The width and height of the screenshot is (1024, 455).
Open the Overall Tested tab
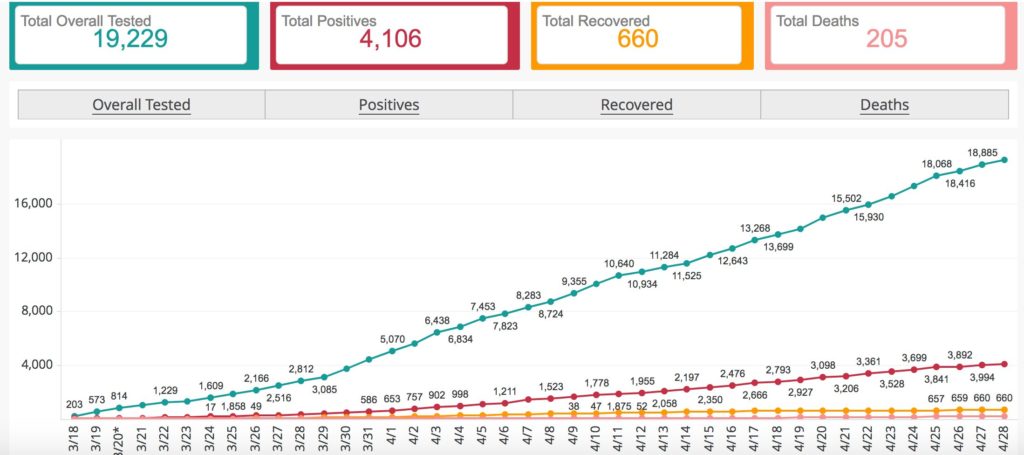point(141,104)
